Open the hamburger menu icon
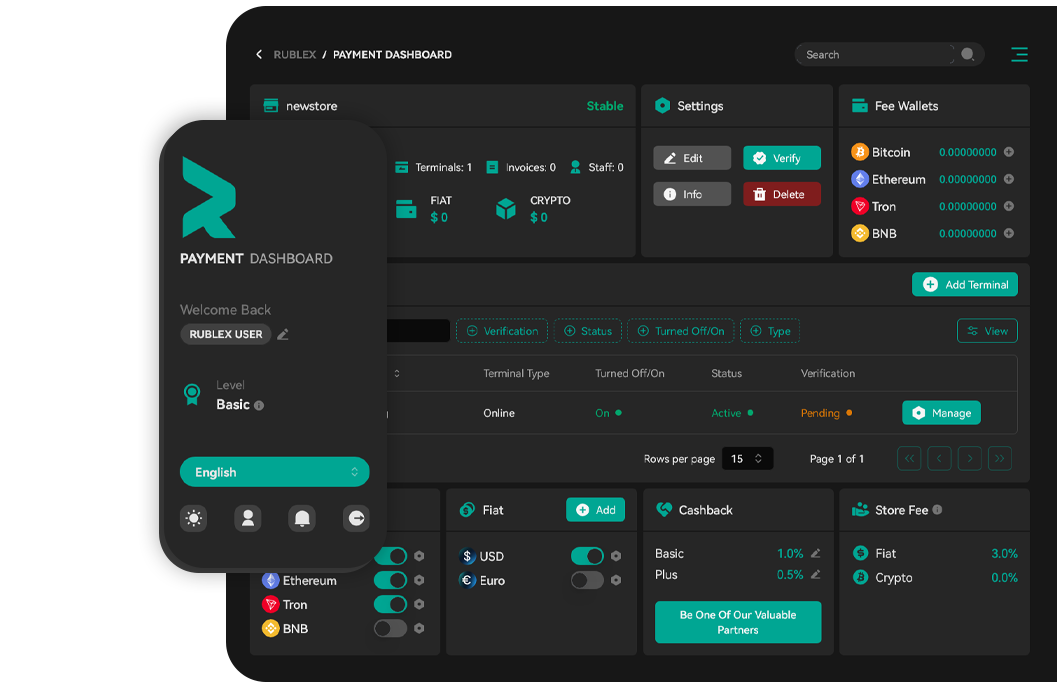1057x696 pixels. [1019, 55]
